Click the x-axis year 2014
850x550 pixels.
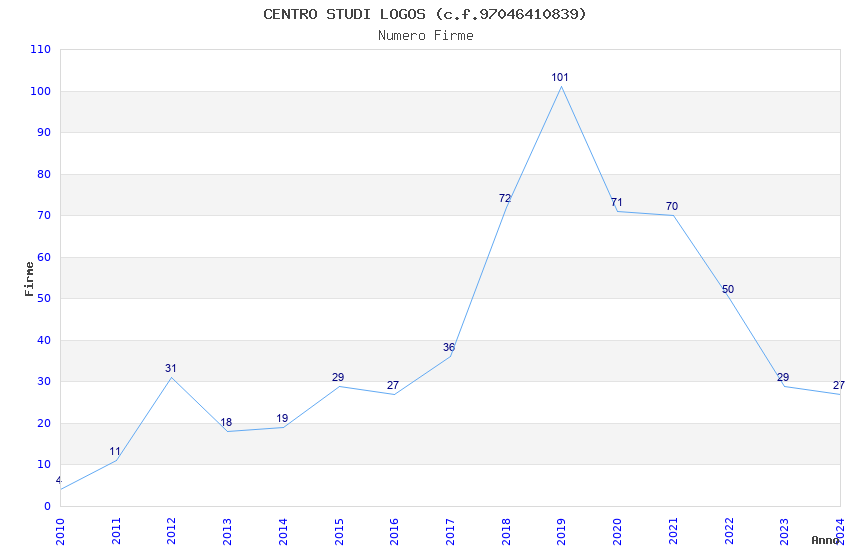283,532
